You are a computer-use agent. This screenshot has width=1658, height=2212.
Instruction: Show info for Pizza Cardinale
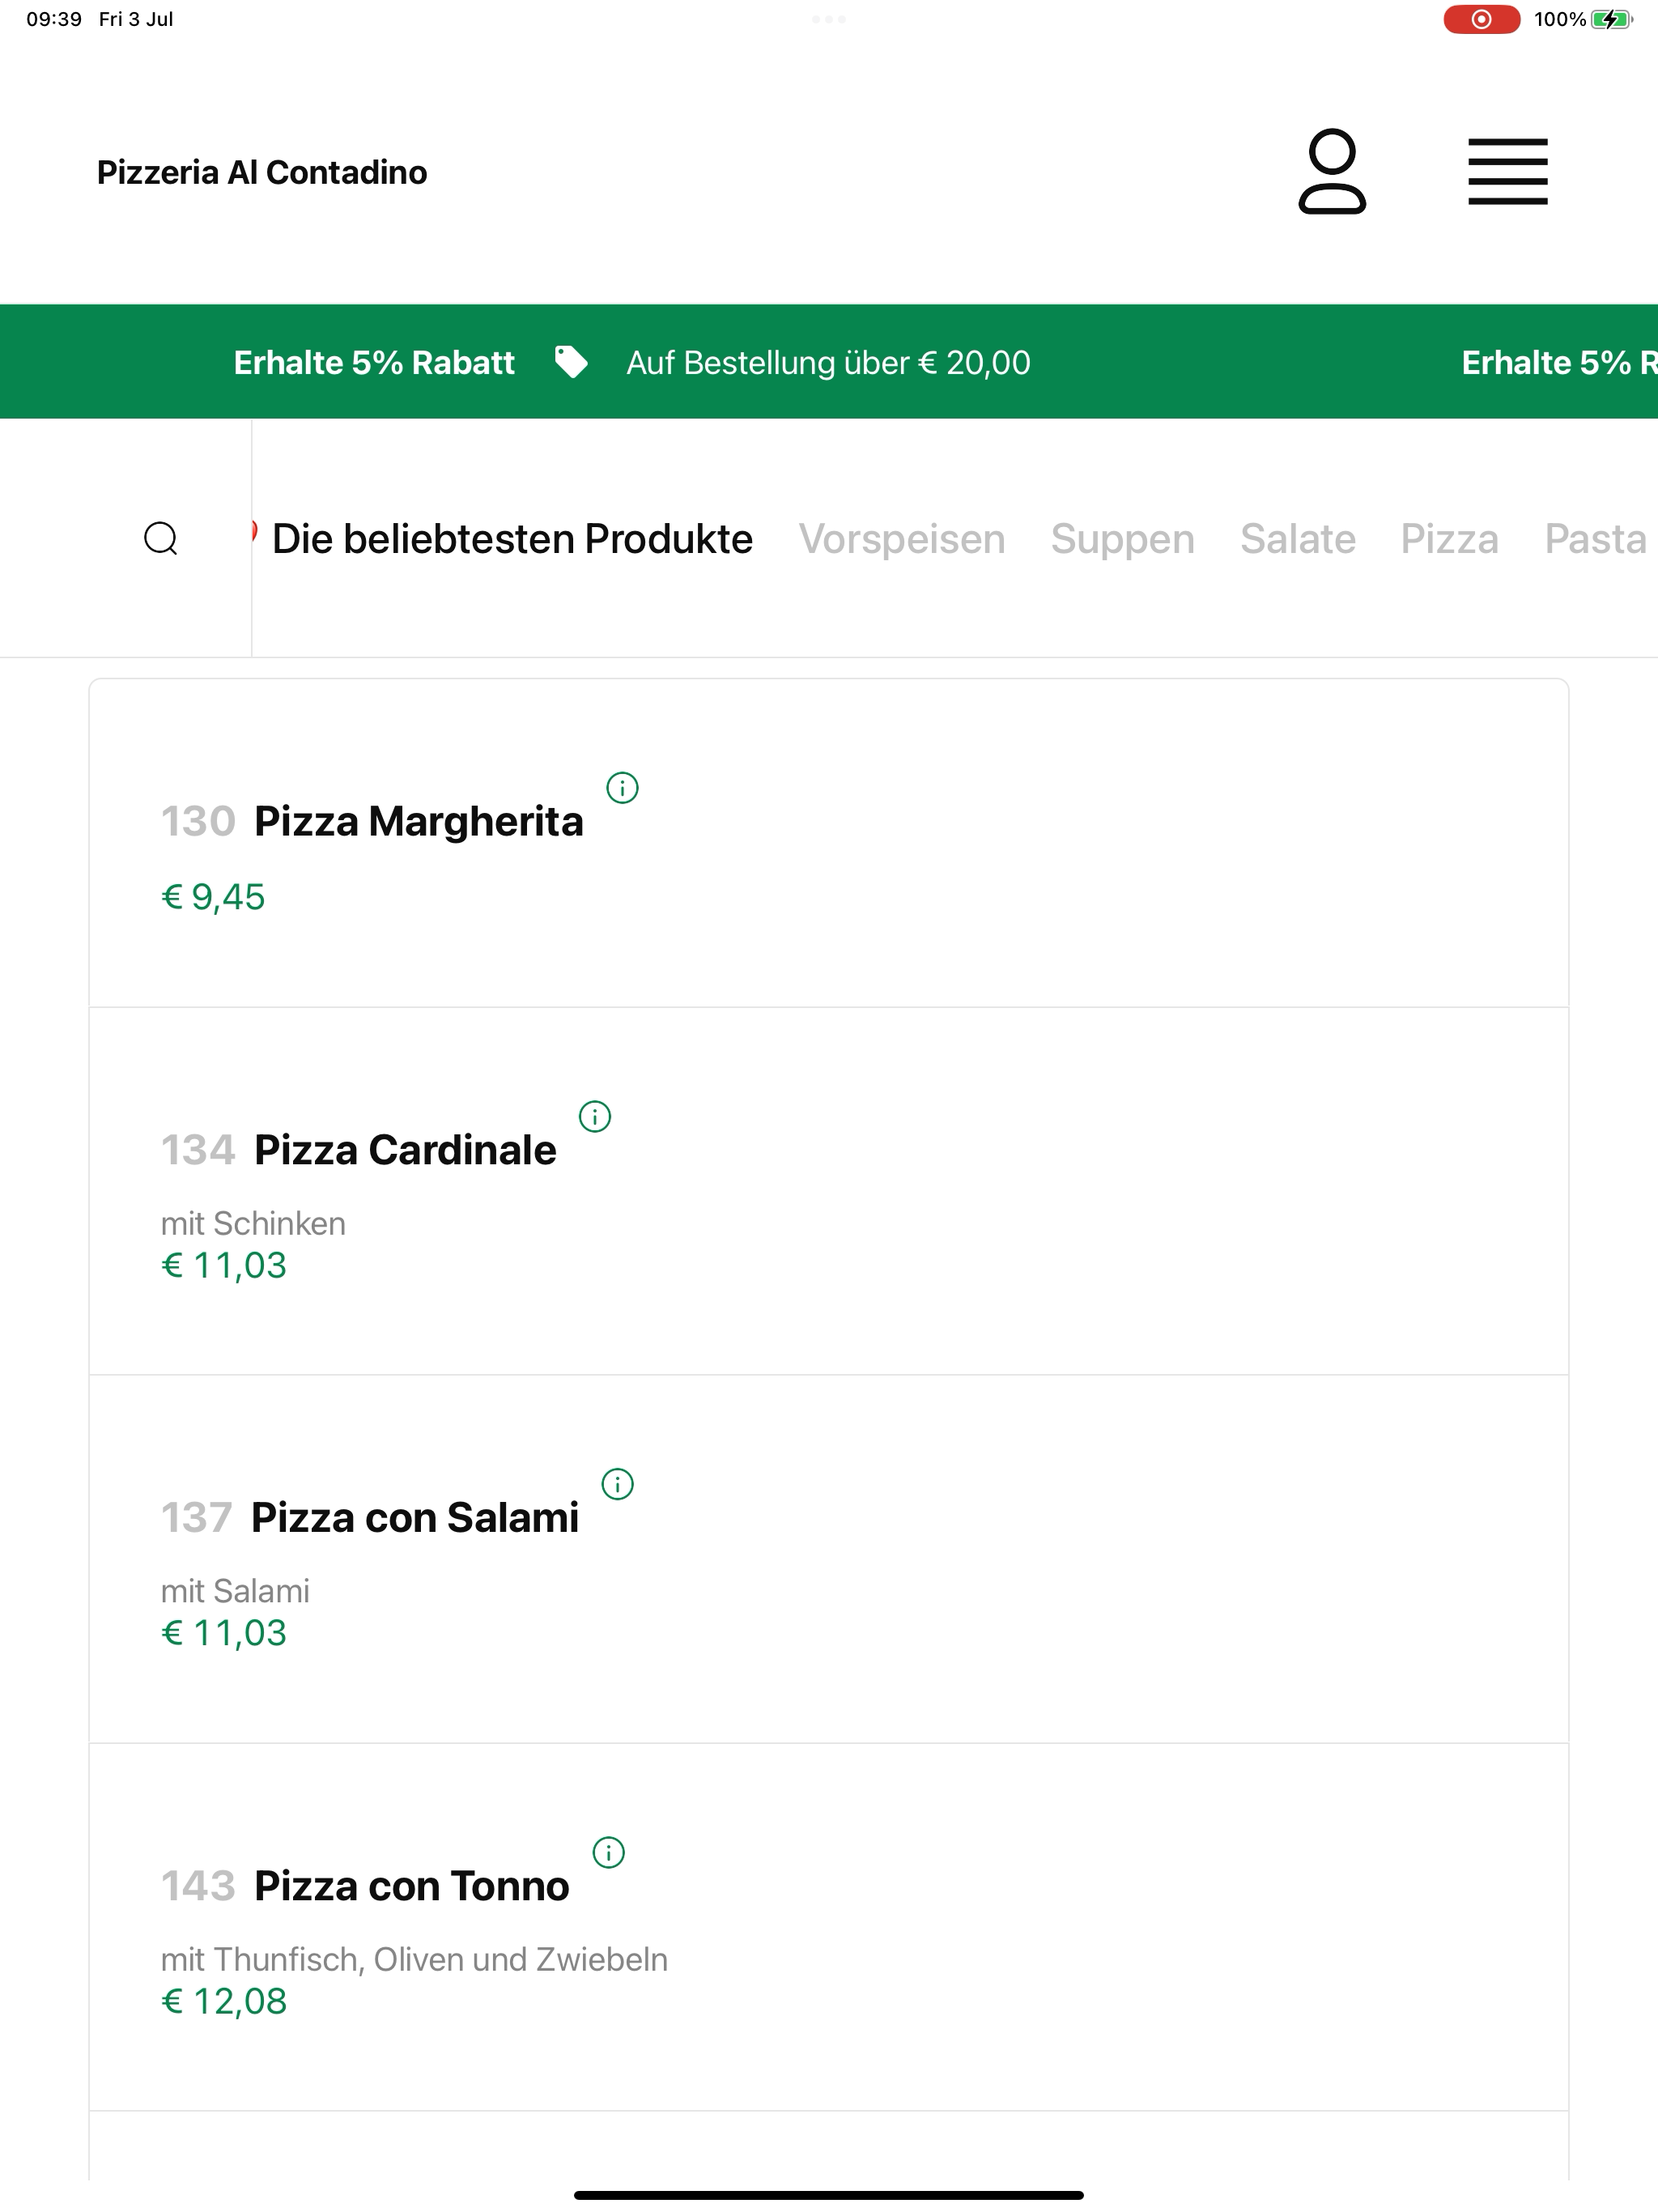coord(595,1116)
